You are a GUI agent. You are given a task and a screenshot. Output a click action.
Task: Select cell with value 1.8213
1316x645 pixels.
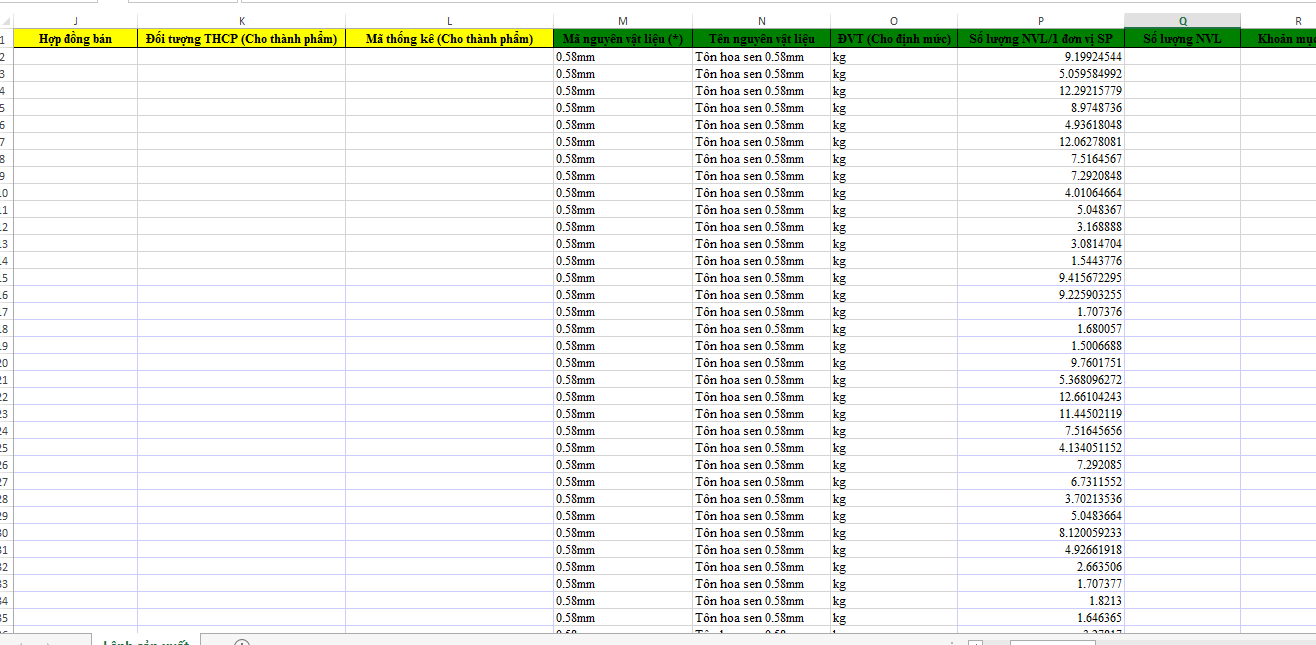(1041, 601)
